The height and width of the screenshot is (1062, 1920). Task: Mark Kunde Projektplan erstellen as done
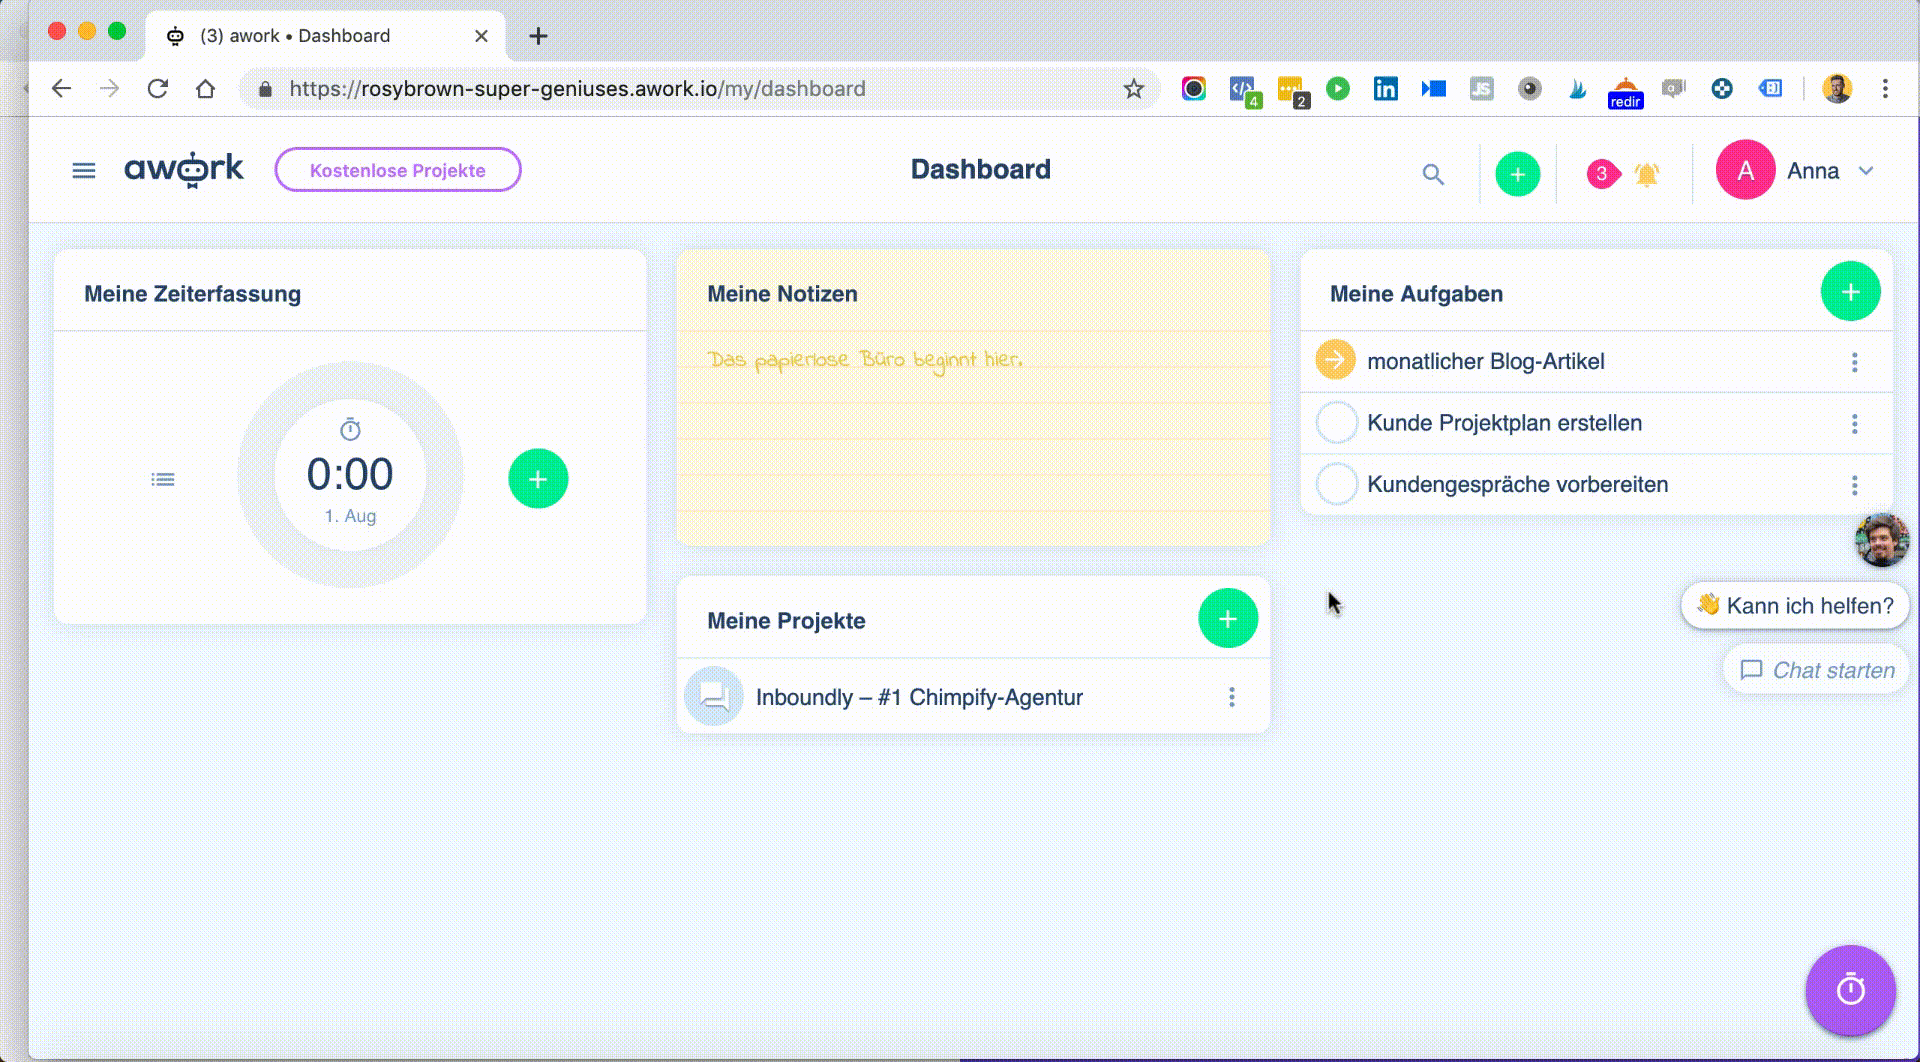(1336, 423)
